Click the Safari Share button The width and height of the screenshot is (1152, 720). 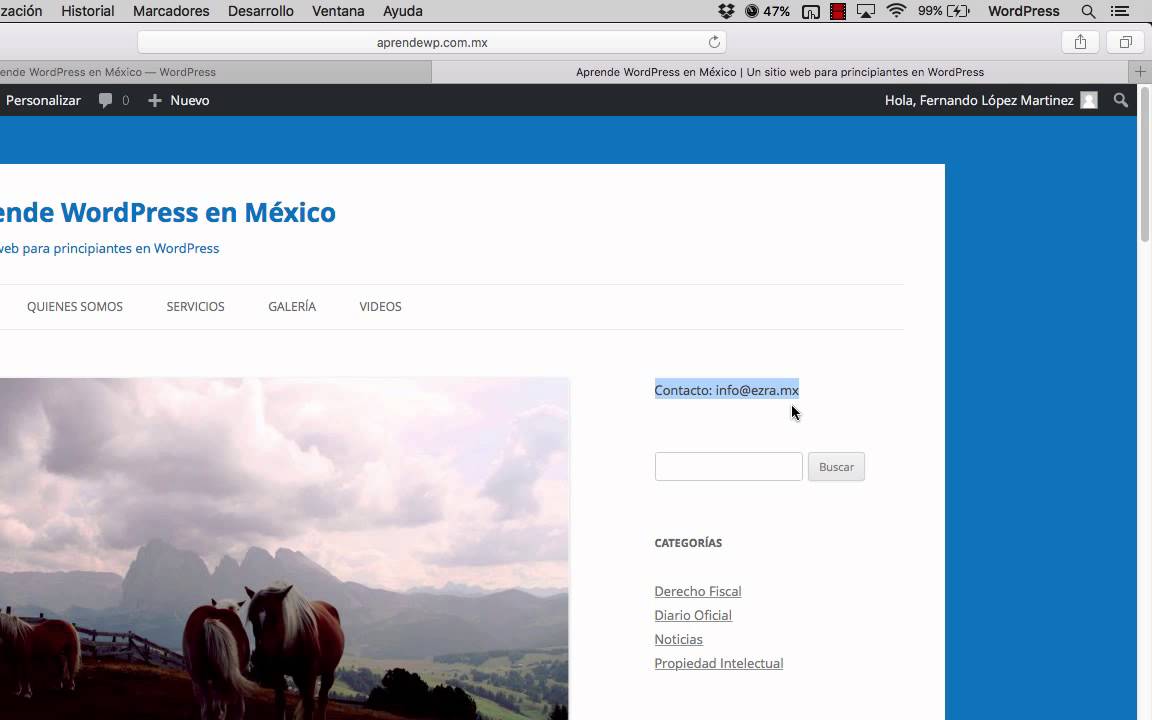1080,42
